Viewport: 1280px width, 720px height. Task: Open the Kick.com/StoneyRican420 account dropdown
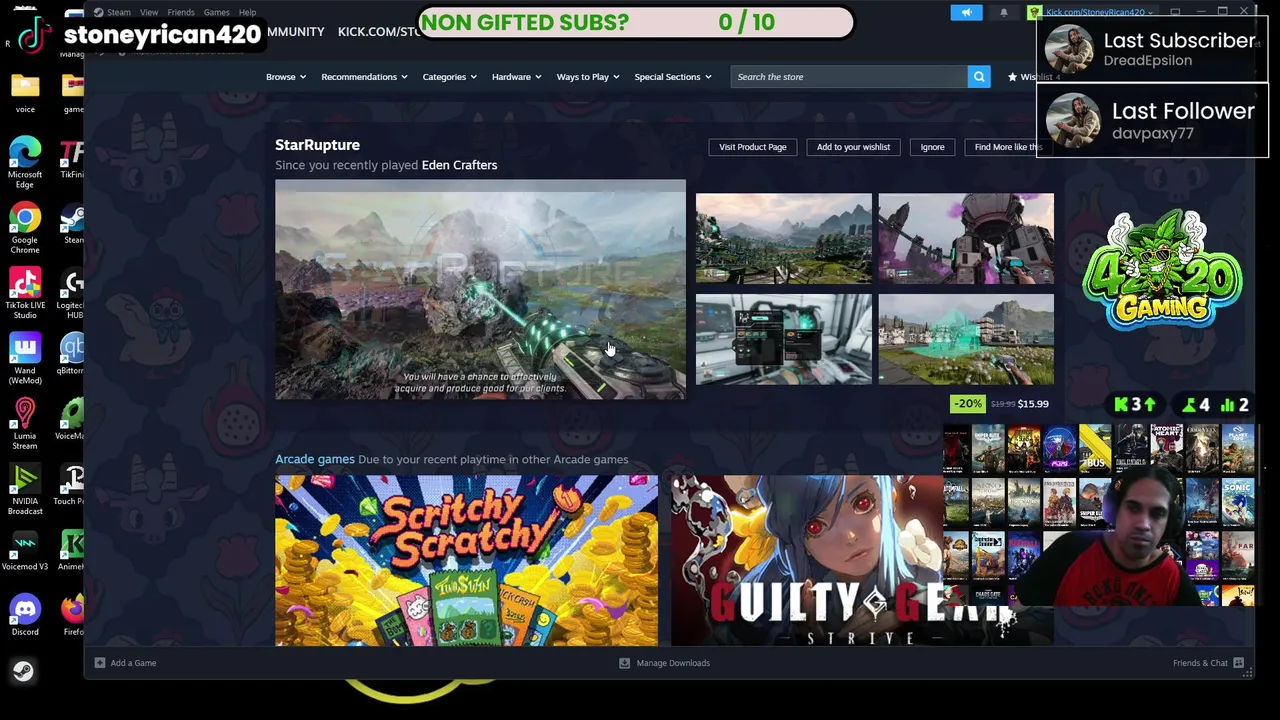[1100, 12]
